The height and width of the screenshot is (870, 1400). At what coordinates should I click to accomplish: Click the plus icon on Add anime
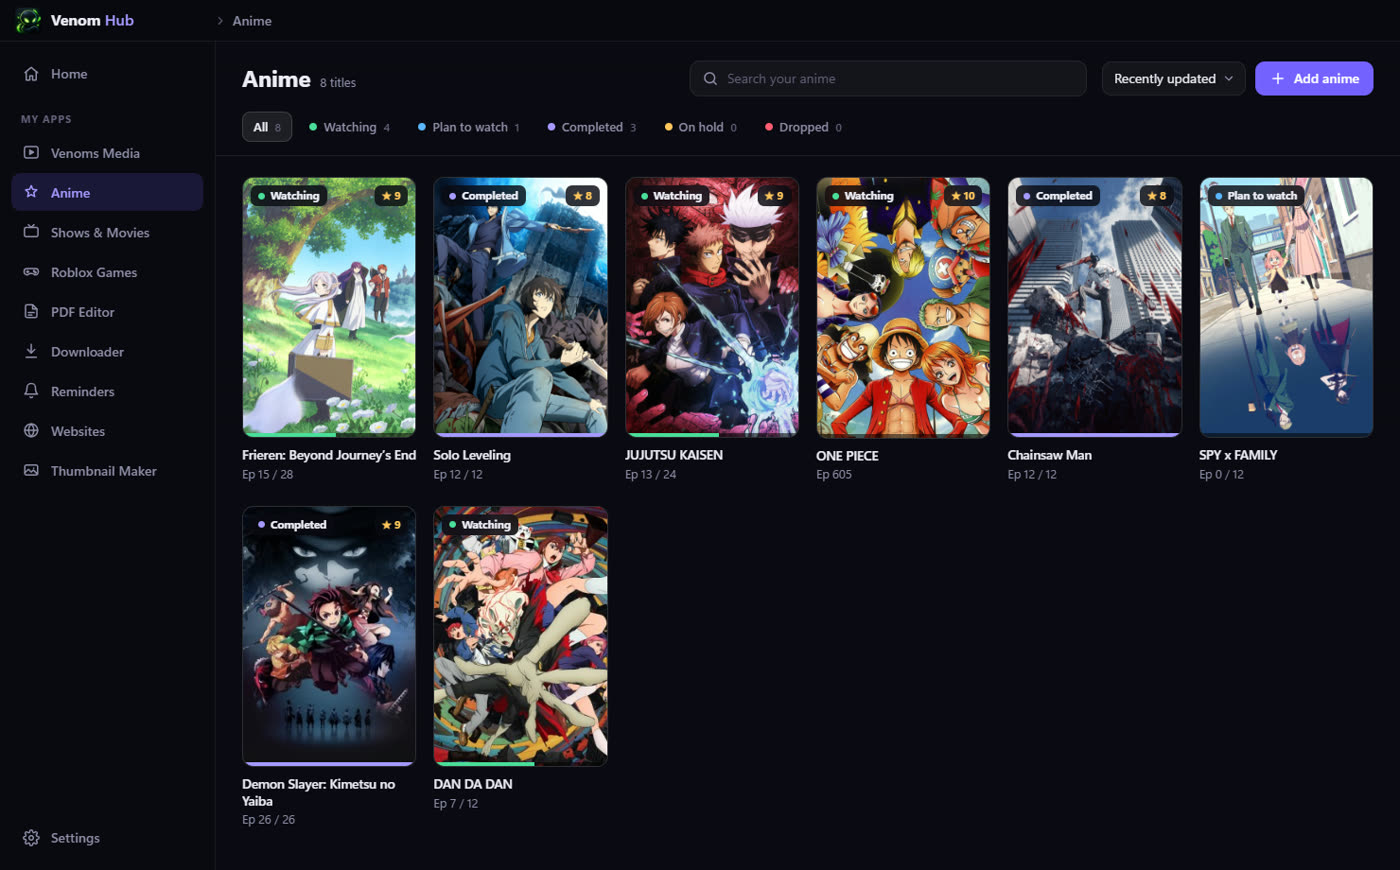coord(1277,79)
